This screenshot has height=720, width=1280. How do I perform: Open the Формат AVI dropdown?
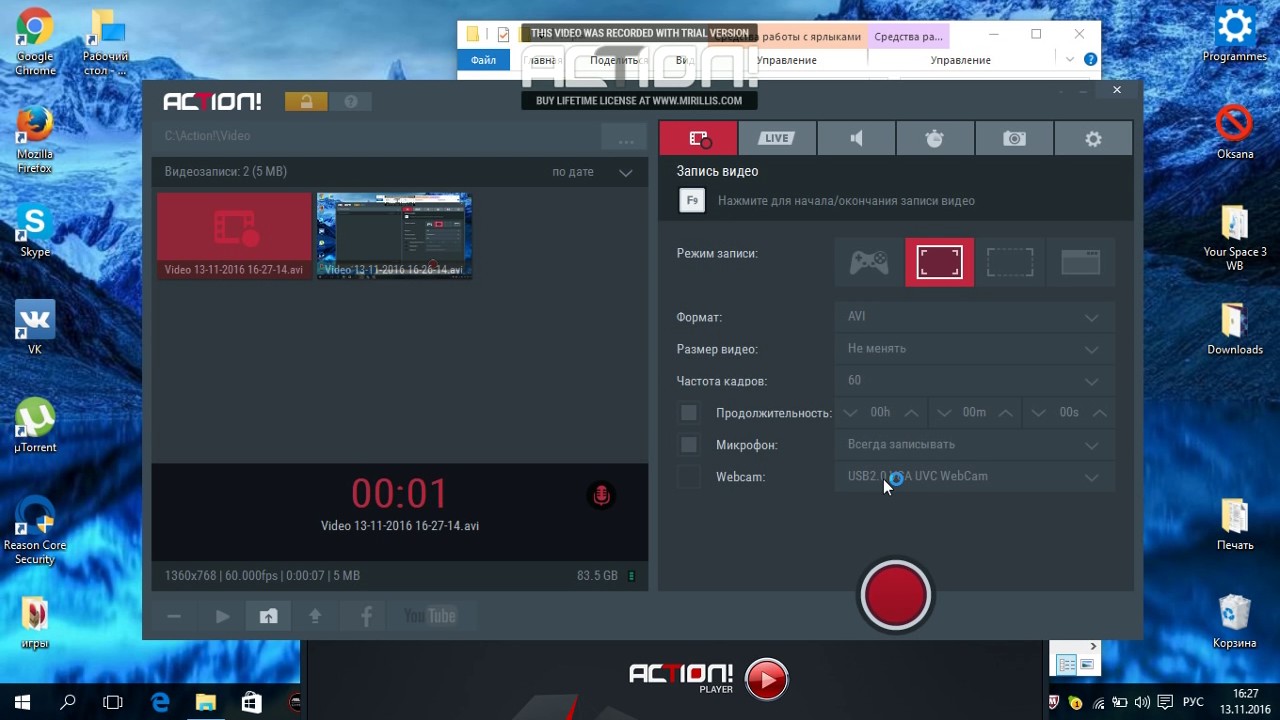pyautogui.click(x=974, y=317)
